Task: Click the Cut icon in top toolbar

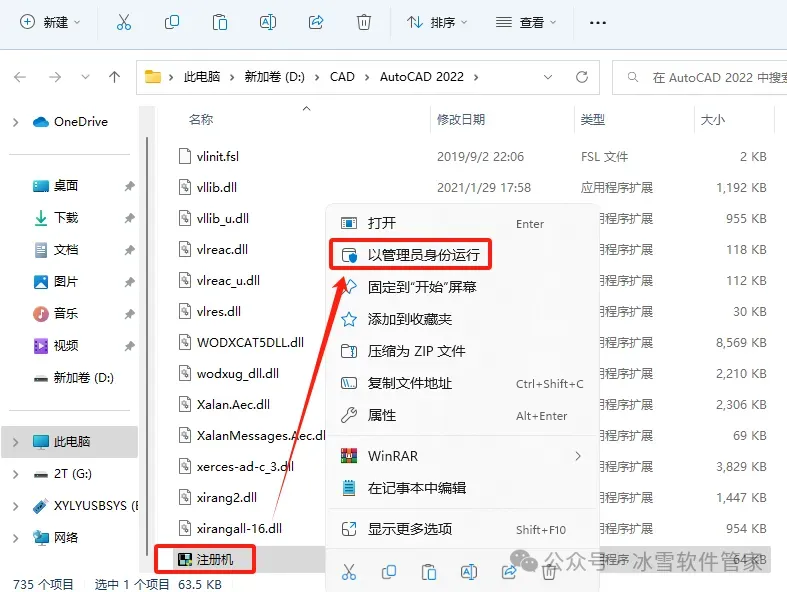Action: (x=123, y=23)
